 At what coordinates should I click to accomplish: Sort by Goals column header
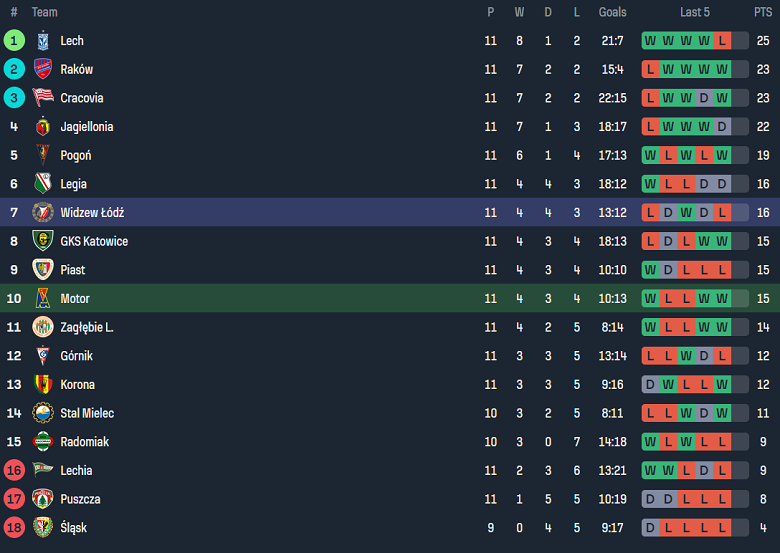(x=612, y=12)
